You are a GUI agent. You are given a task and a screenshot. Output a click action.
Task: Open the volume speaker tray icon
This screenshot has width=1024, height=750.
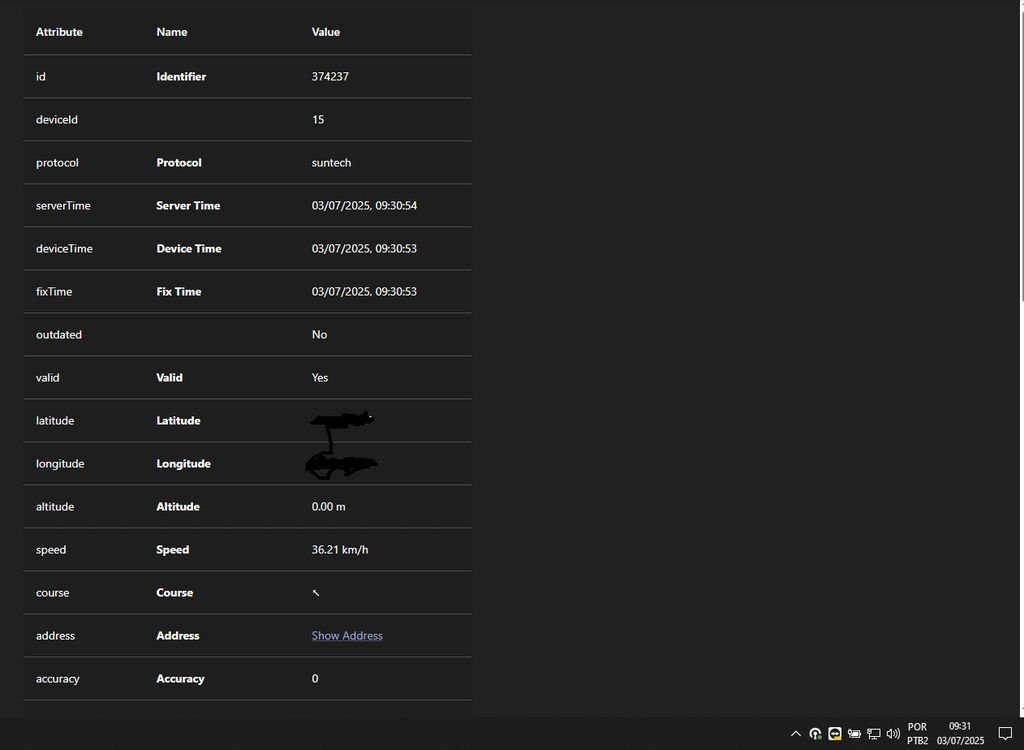[893, 734]
